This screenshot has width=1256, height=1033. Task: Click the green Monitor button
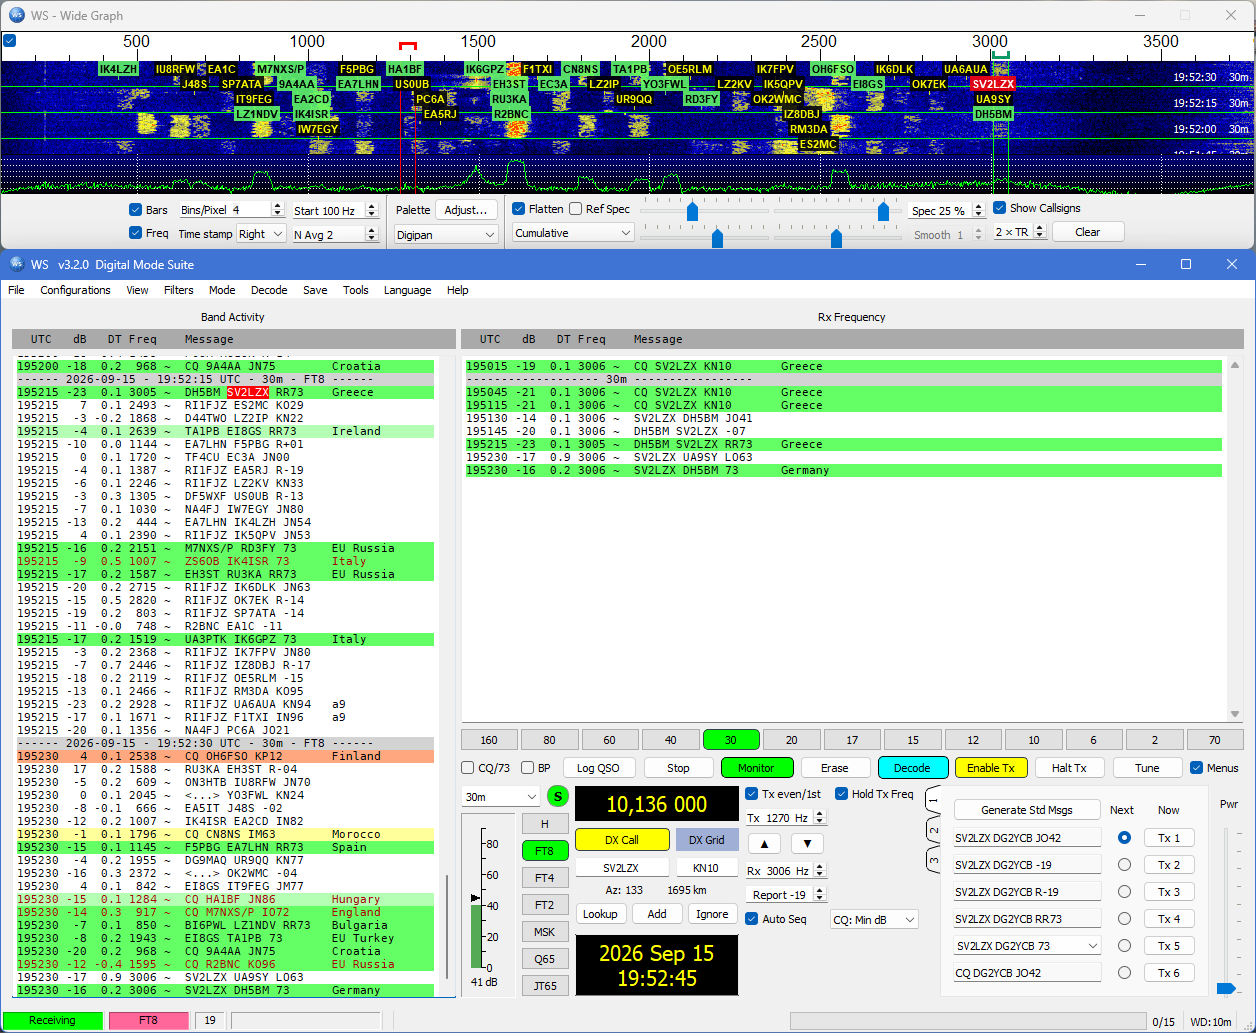tap(756, 768)
